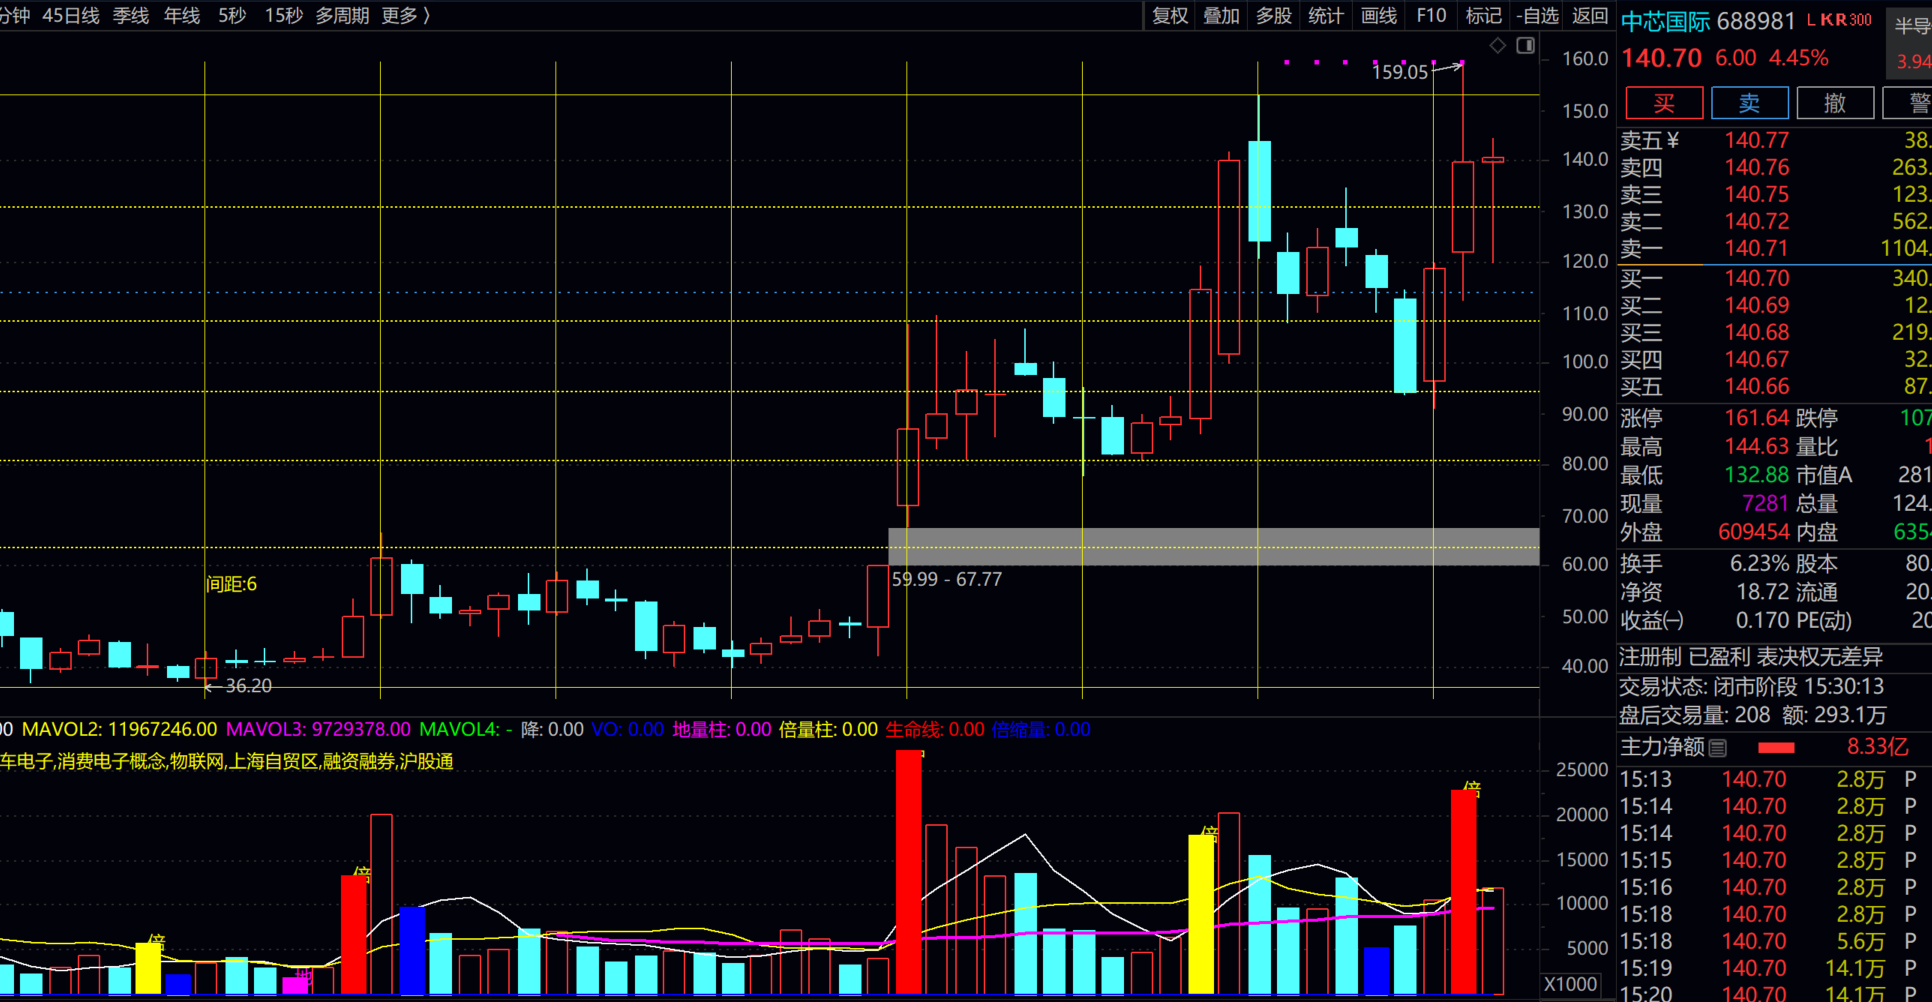The height and width of the screenshot is (1002, 1932).
Task: Toggle the side panel layout icon
Action: pyautogui.click(x=1525, y=45)
